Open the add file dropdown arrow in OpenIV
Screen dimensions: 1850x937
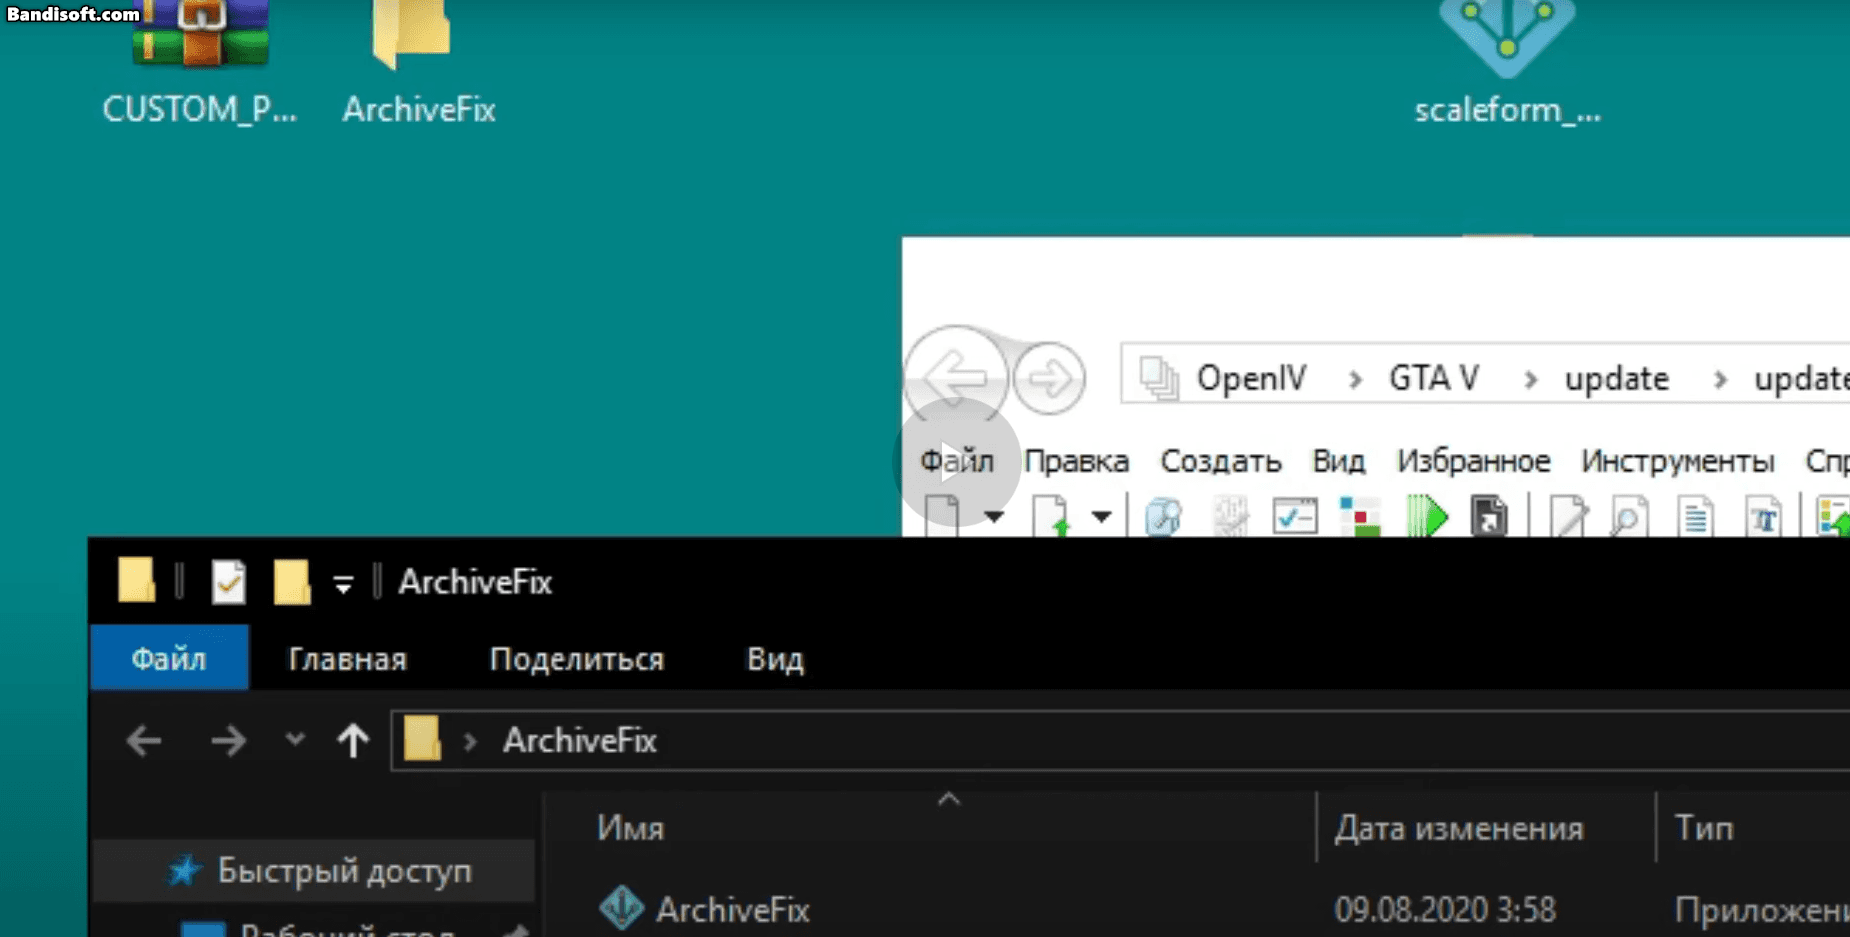tap(1101, 516)
